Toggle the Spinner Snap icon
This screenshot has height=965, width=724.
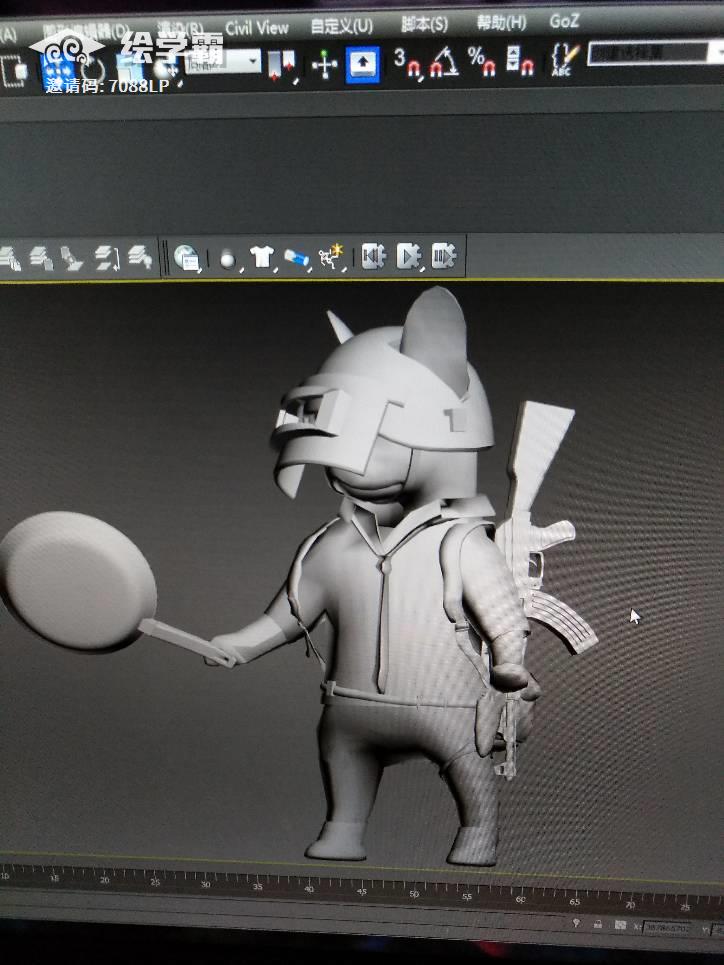pyautogui.click(x=520, y=61)
